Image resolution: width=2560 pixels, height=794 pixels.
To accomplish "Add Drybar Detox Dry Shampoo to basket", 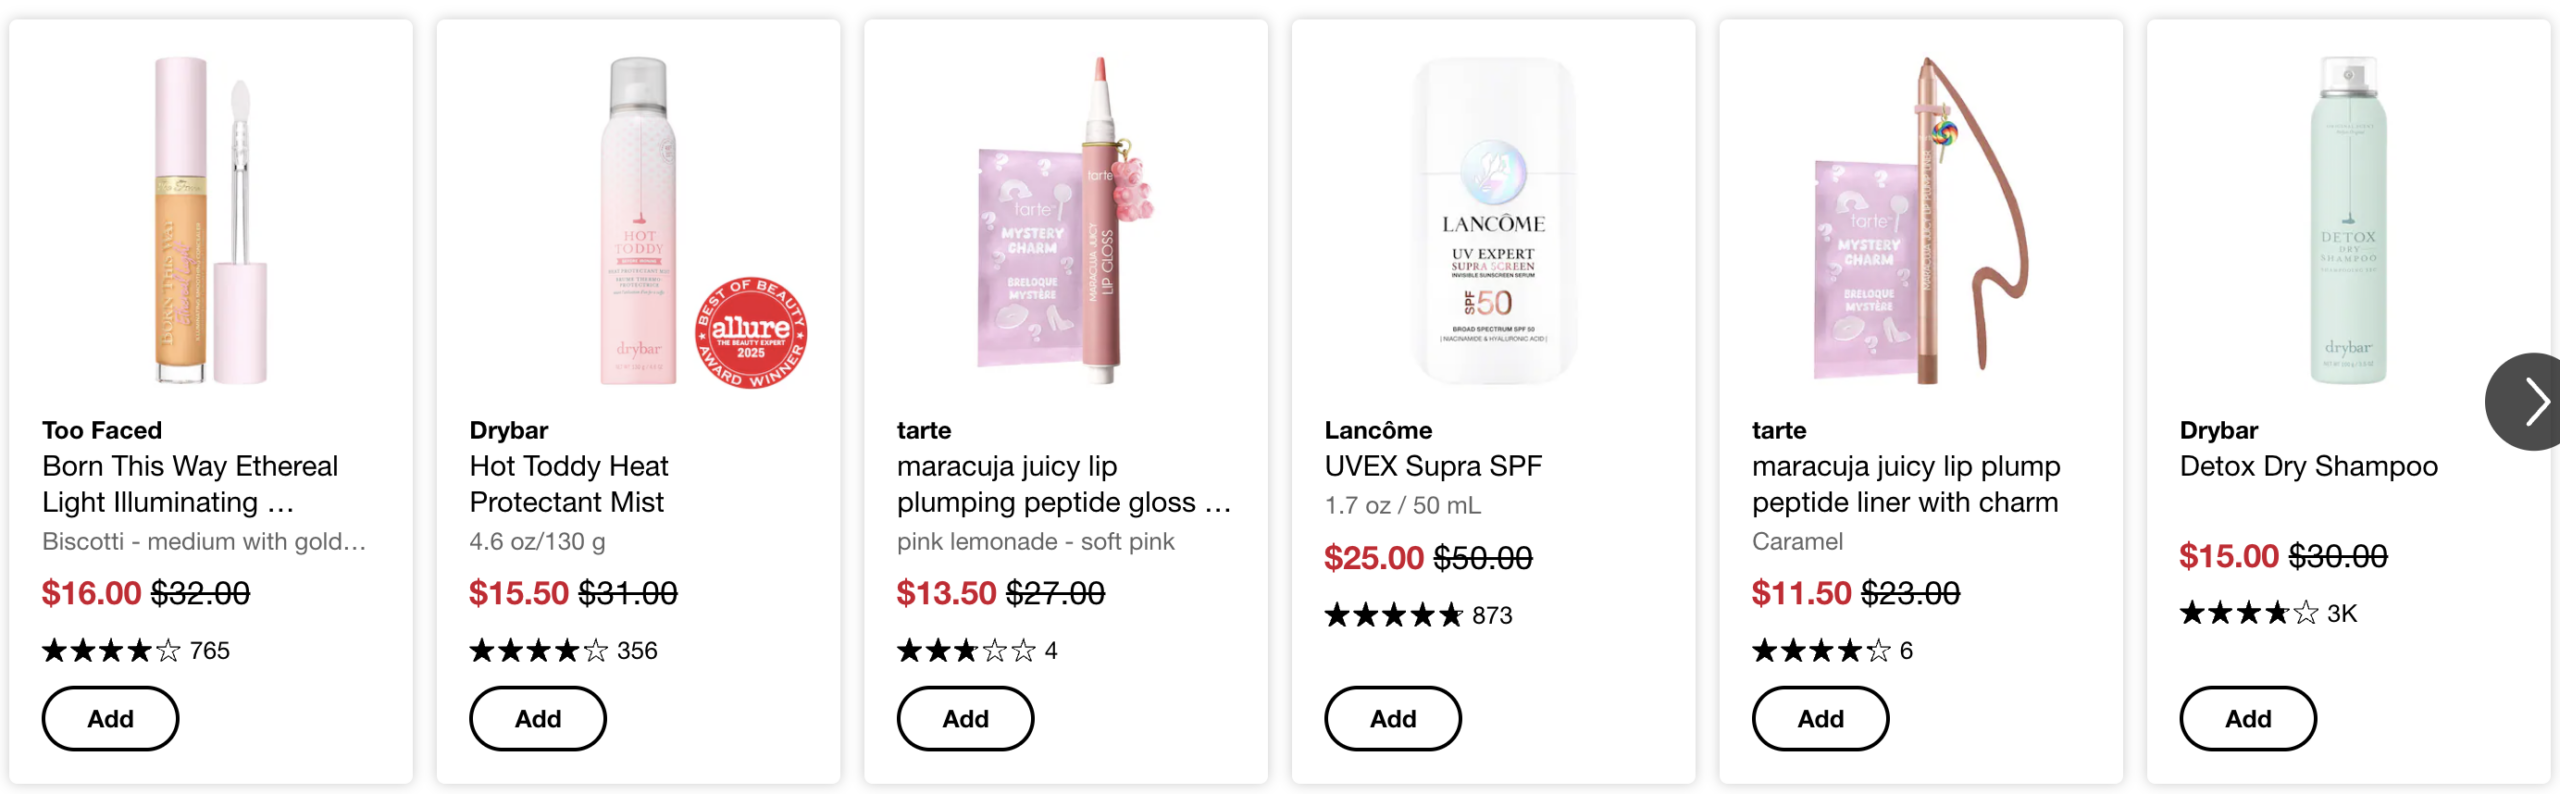I will click(x=2248, y=718).
